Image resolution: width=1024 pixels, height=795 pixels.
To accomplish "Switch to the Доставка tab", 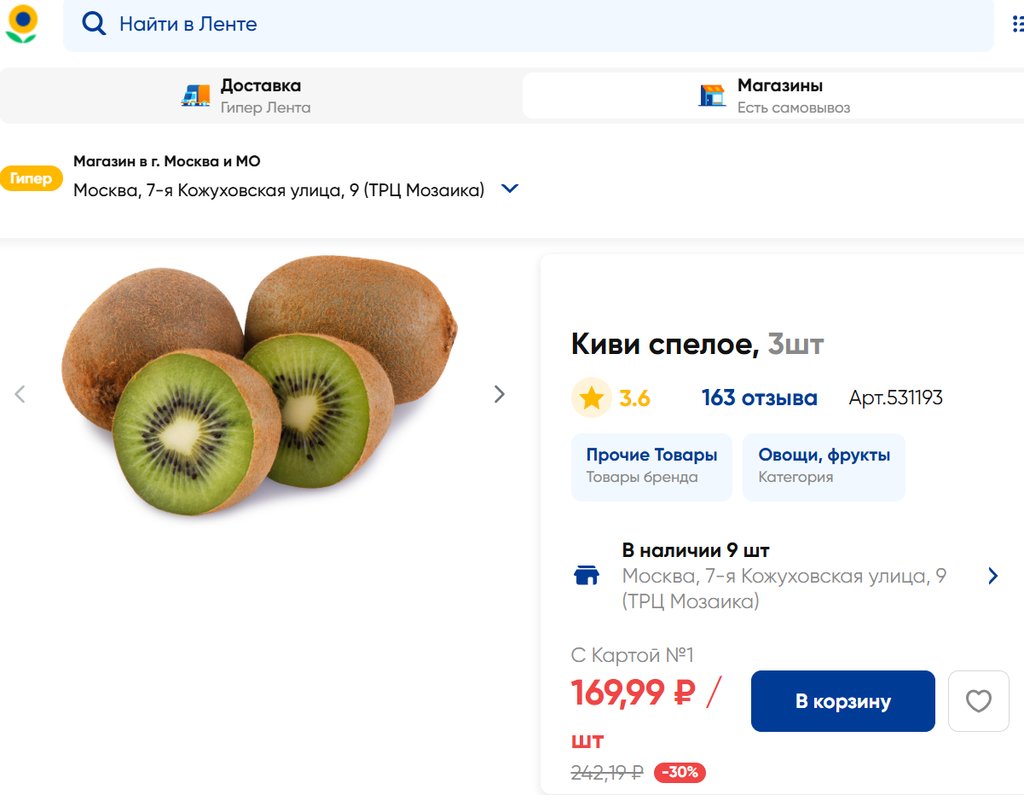I will [260, 95].
